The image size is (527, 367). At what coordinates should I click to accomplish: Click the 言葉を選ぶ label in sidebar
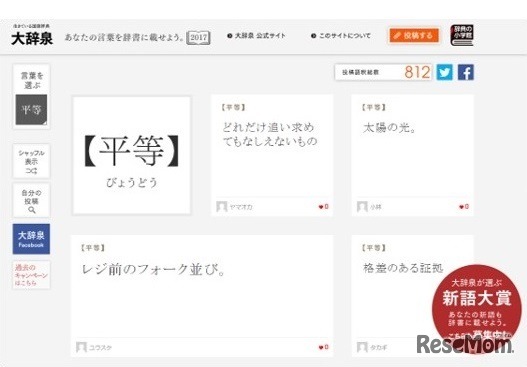coord(32,80)
